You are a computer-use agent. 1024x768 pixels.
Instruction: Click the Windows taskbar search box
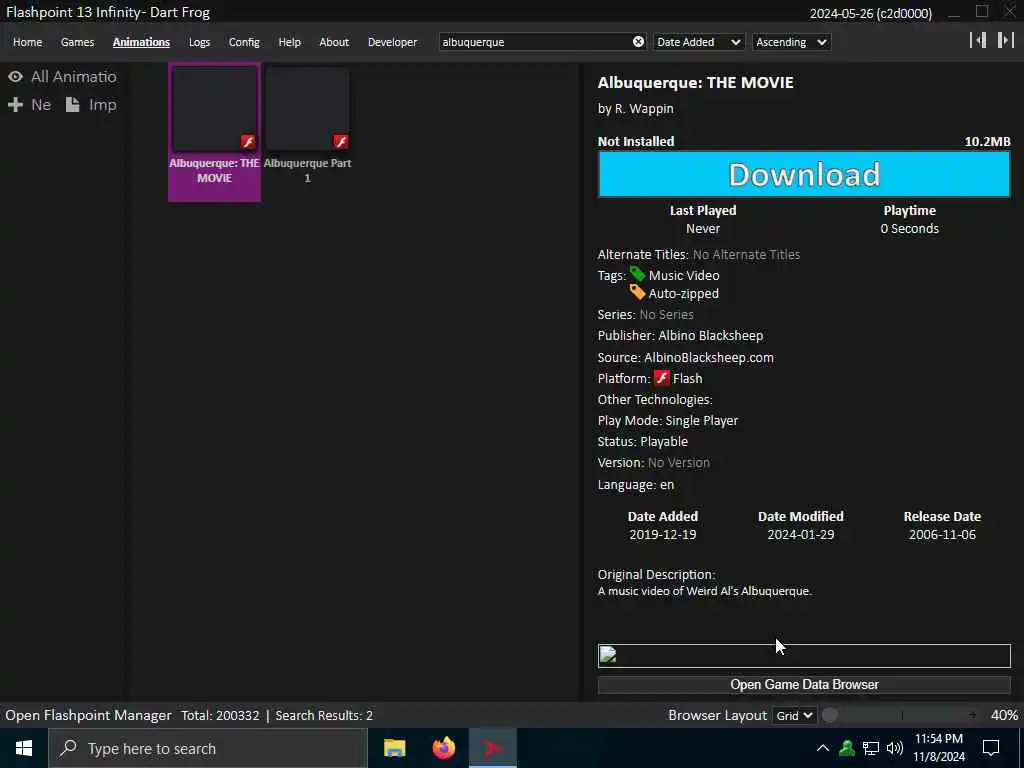tap(208, 748)
